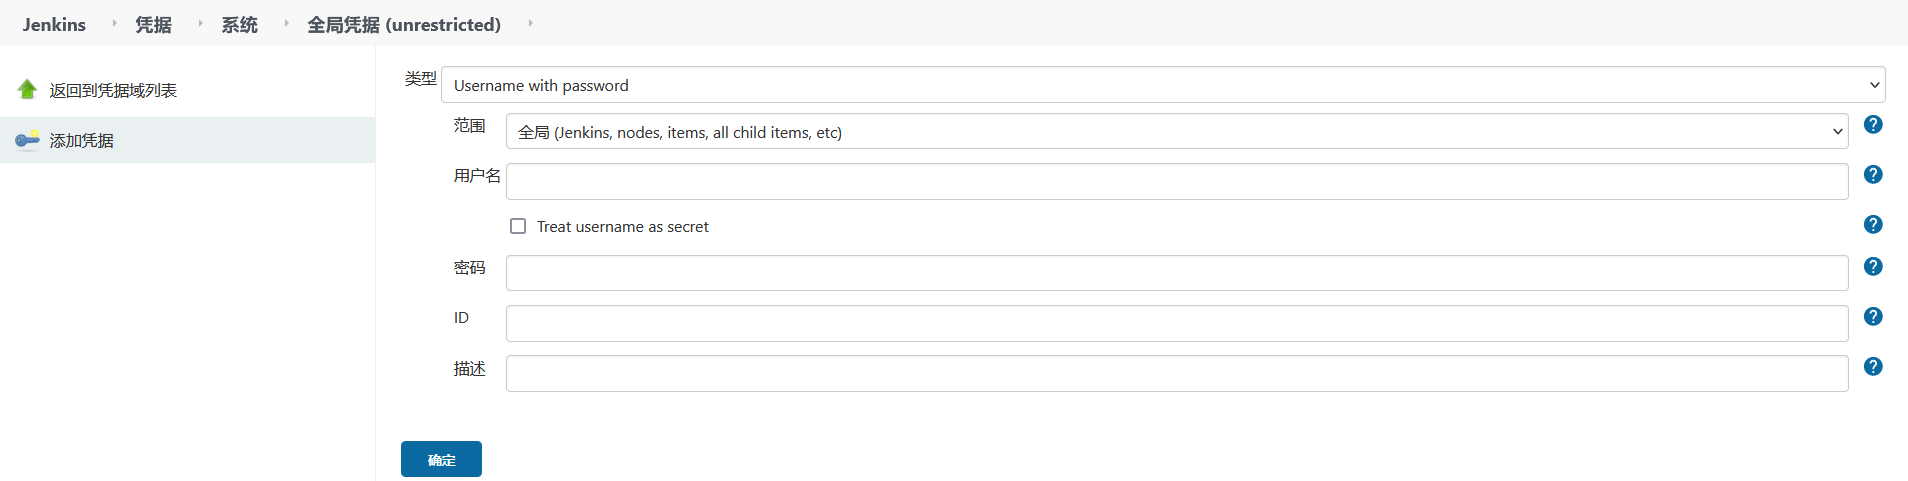Viewport: 1908px width, 481px height.
Task: Focus the 用户名 input field
Action: [x=1177, y=181]
